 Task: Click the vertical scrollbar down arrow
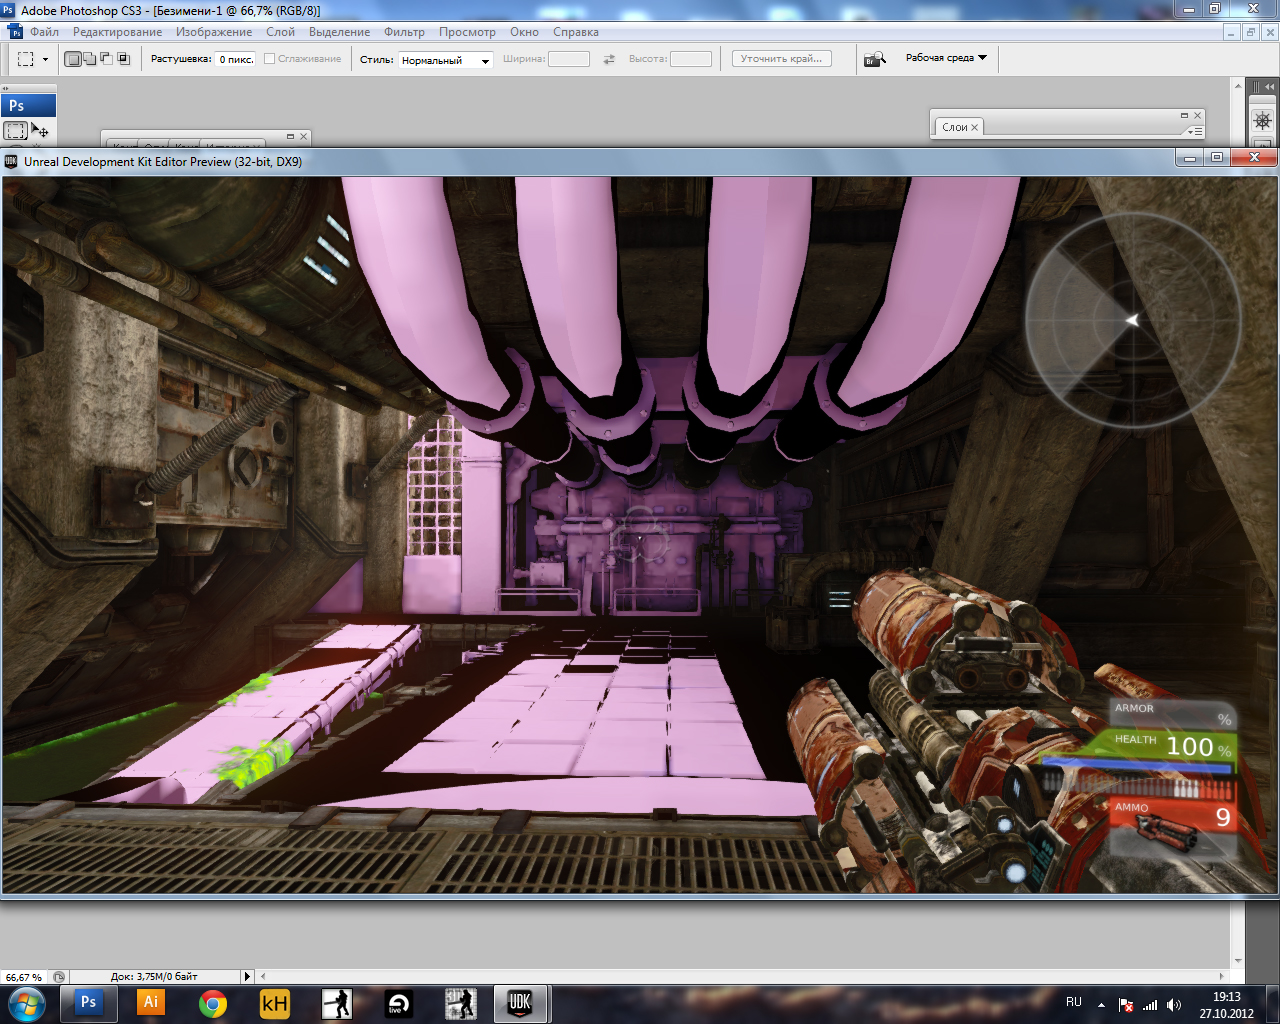[x=1238, y=961]
